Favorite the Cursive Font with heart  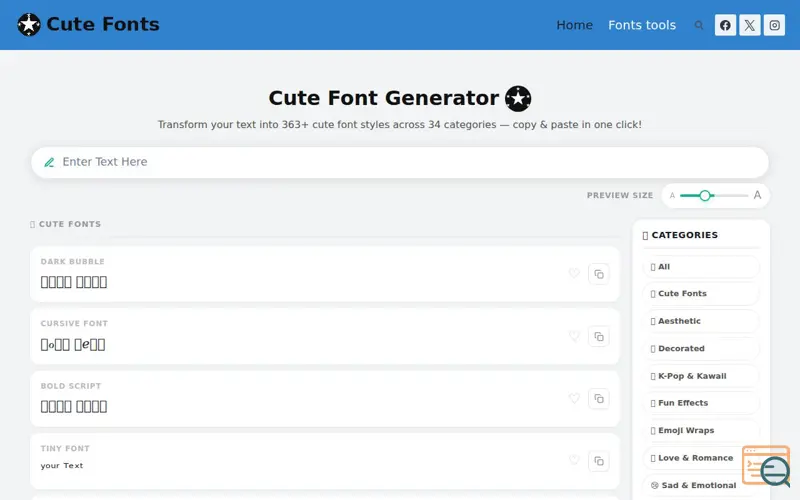[574, 336]
